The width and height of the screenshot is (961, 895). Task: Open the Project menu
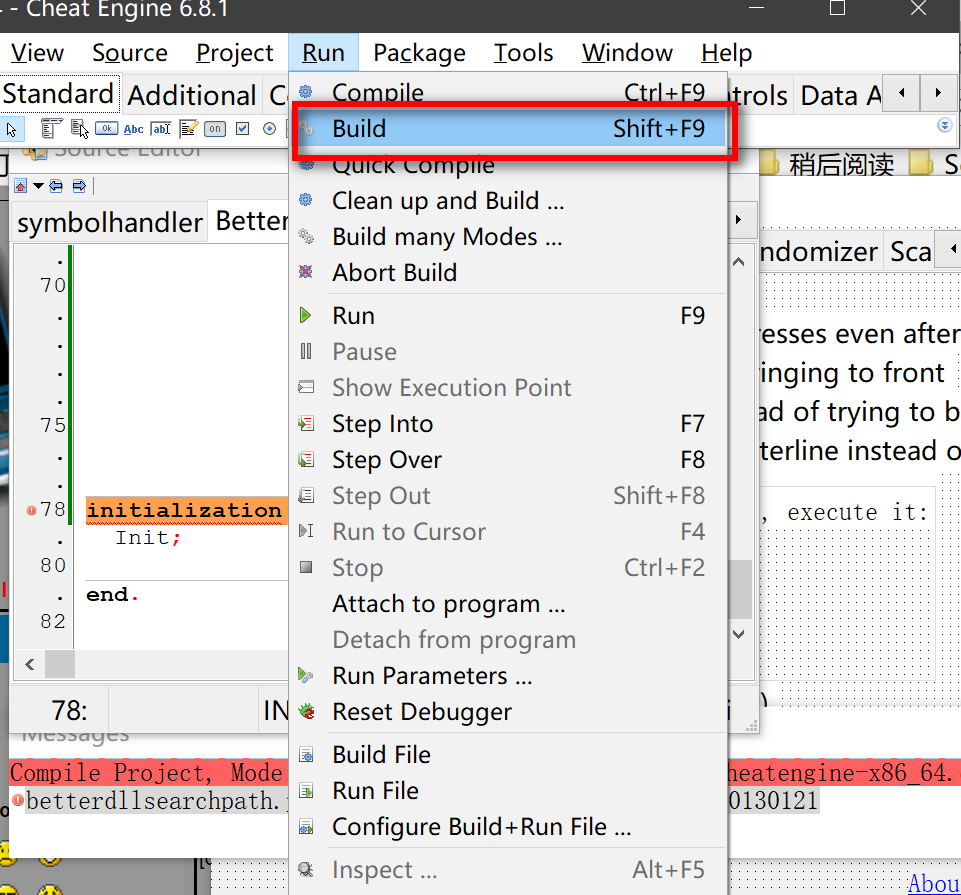(x=235, y=53)
